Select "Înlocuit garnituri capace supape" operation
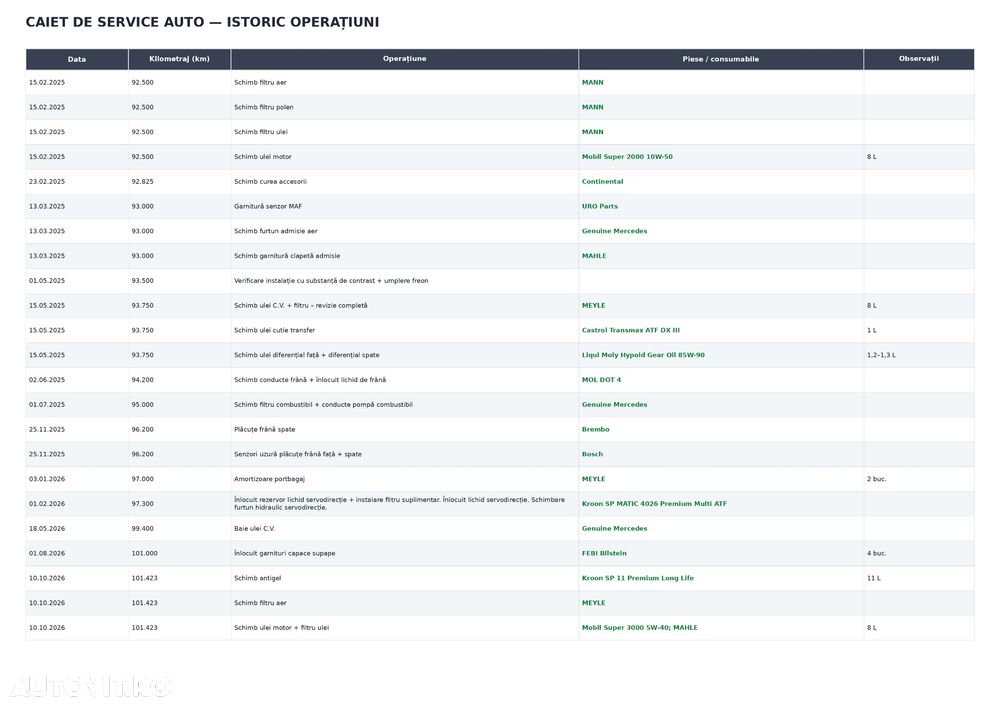The image size is (1000, 707). click(x=284, y=553)
